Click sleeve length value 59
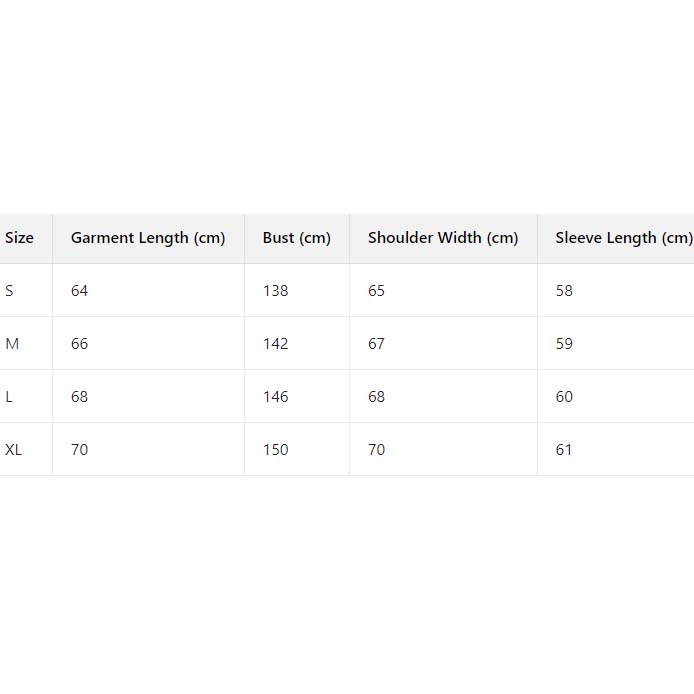Viewport: 694px width, 694px height. [x=564, y=344]
